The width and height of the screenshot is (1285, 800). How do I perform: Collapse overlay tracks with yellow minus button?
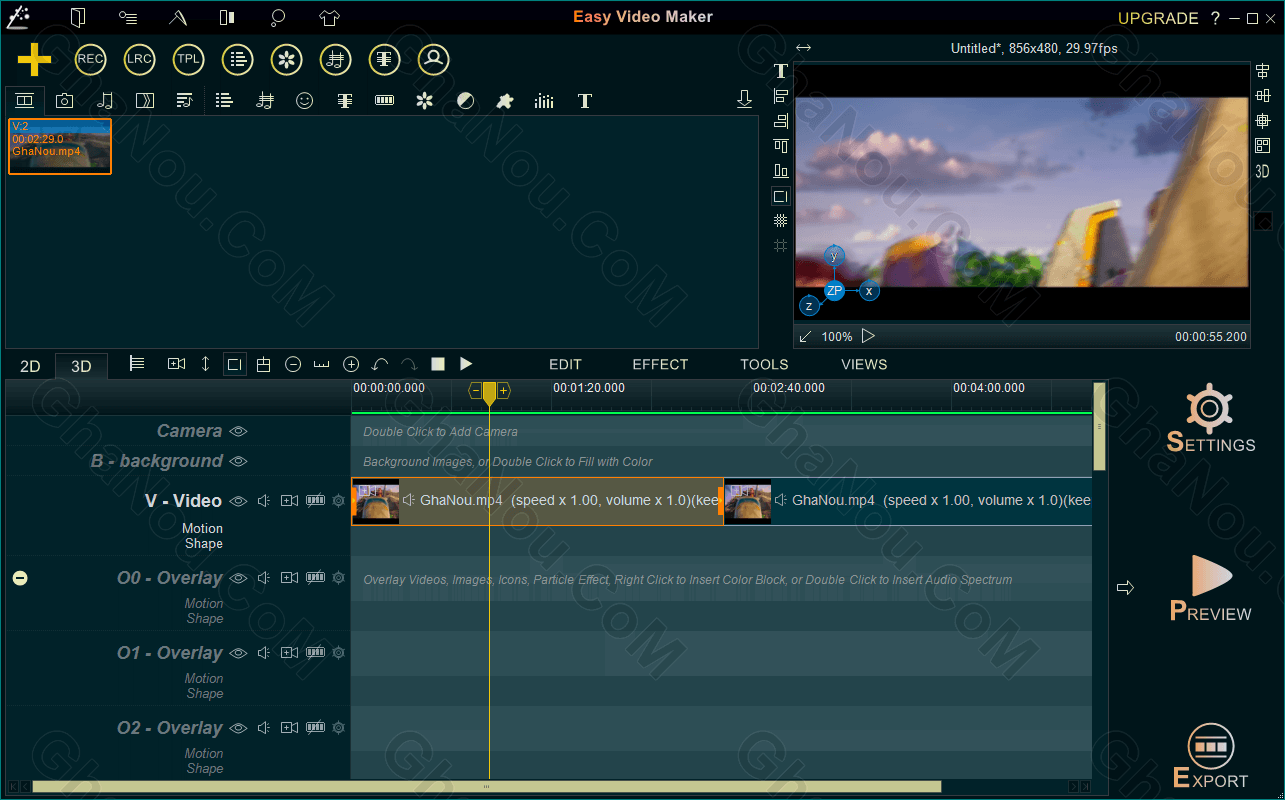[x=20, y=578]
